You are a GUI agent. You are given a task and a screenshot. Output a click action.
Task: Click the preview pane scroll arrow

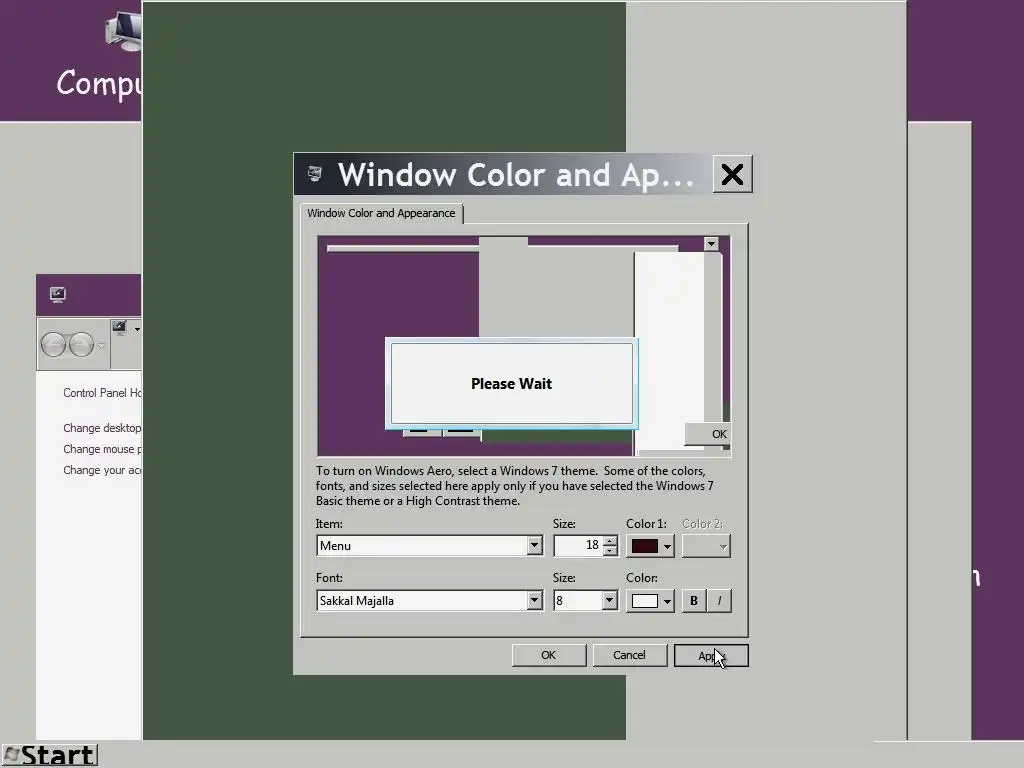click(711, 244)
